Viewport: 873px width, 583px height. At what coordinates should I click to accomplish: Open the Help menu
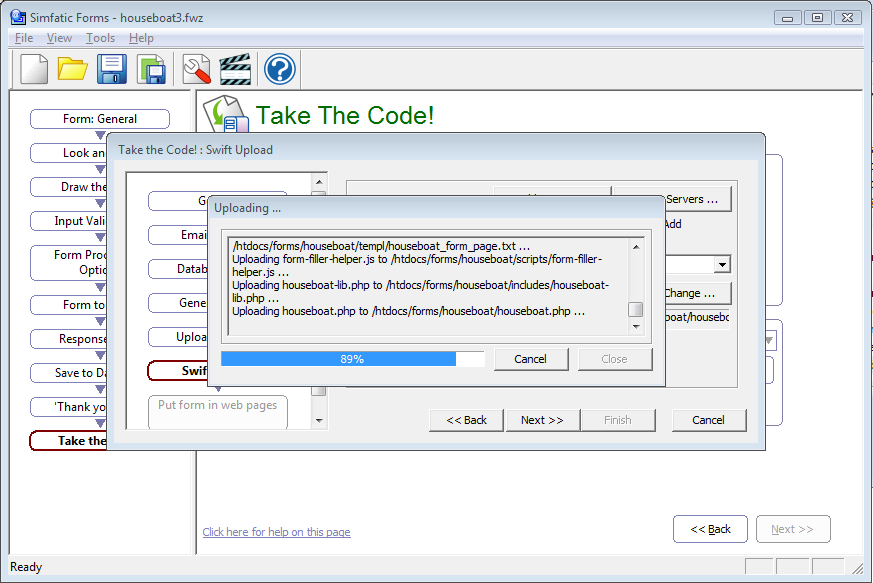tap(141, 38)
